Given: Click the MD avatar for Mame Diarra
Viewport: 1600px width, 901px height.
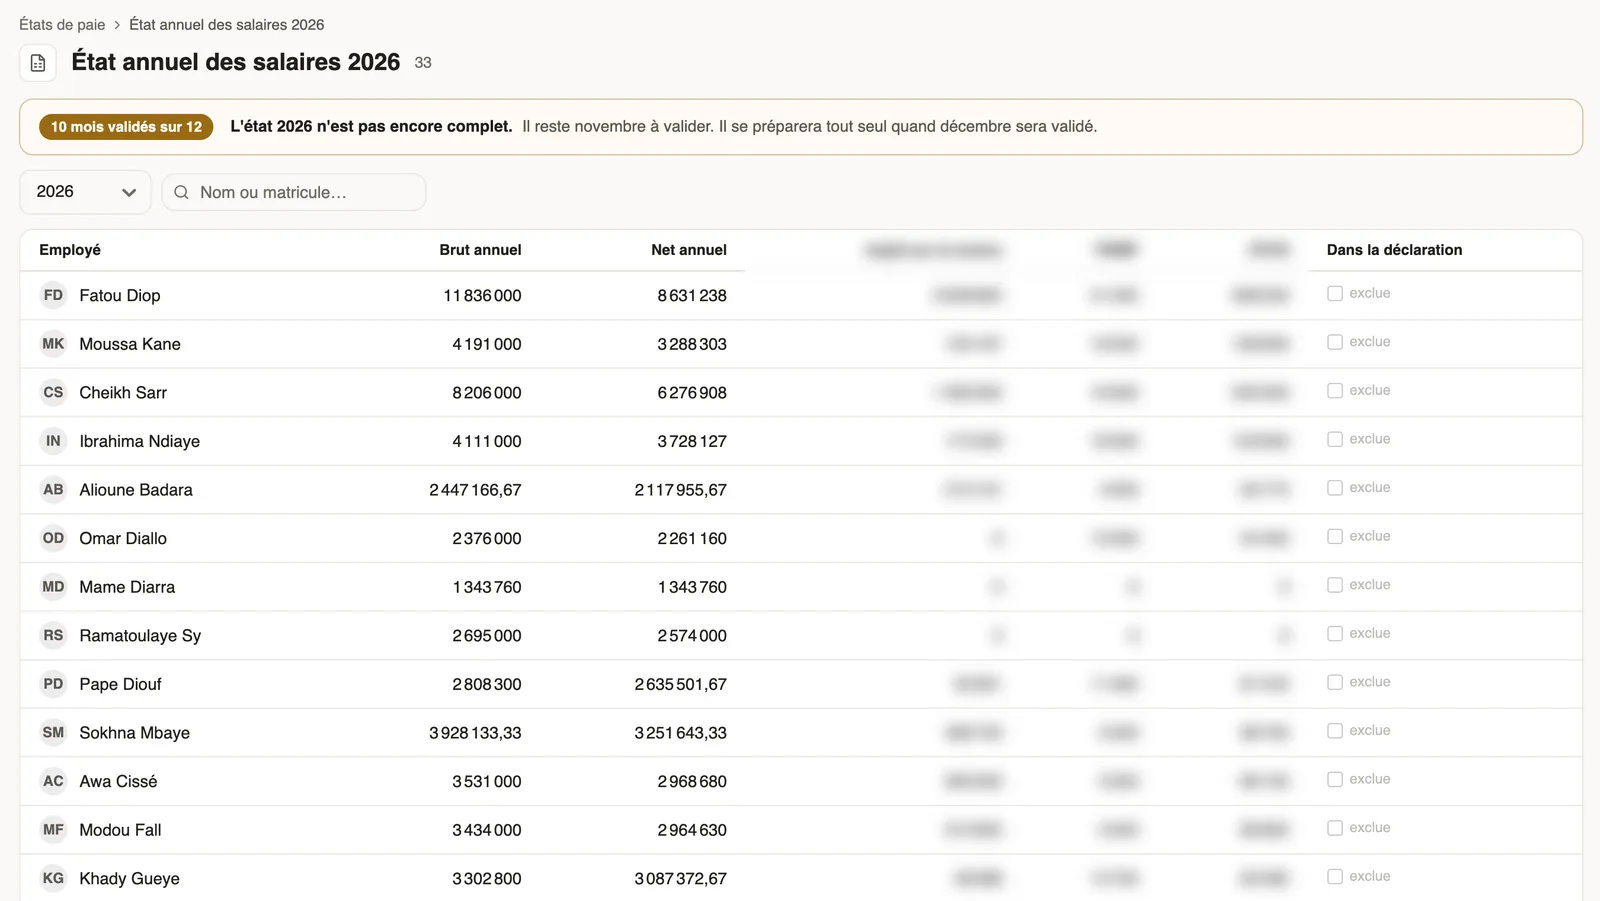Looking at the screenshot, I should pyautogui.click(x=53, y=587).
